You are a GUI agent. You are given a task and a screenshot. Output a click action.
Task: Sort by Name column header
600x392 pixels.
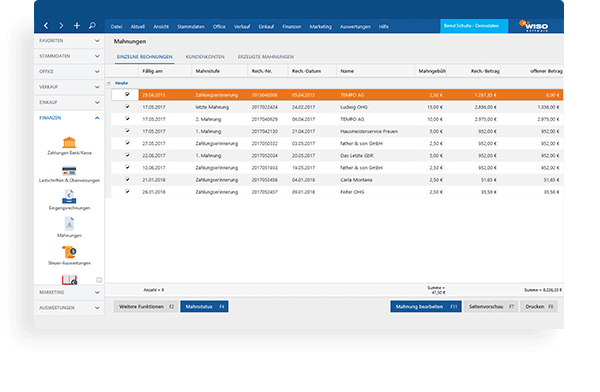[375, 71]
